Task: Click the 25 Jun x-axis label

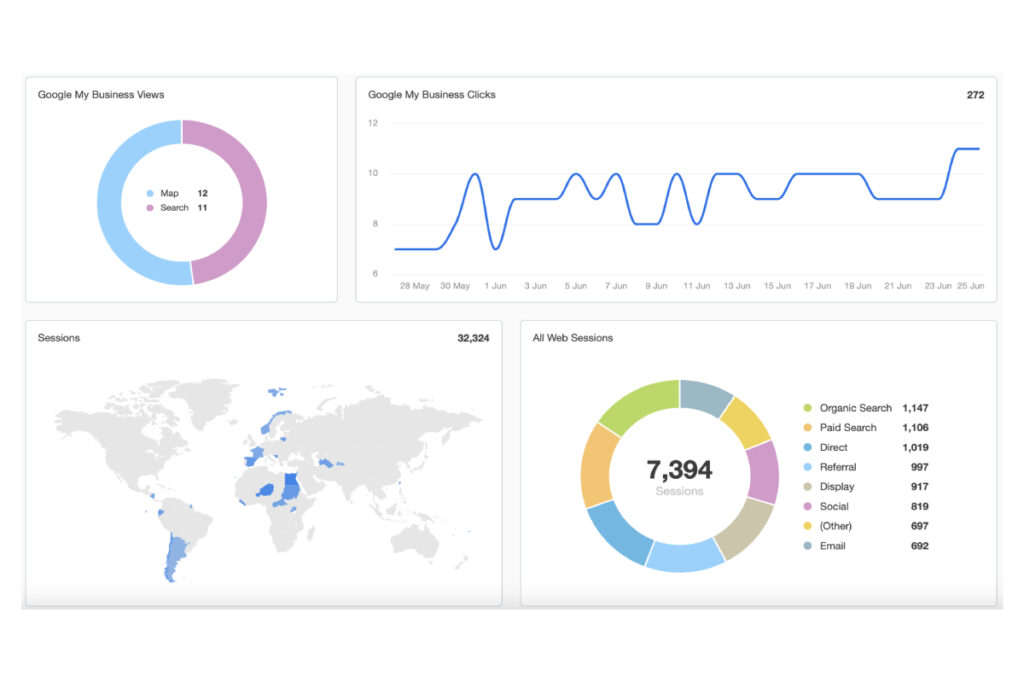Action: (970, 286)
